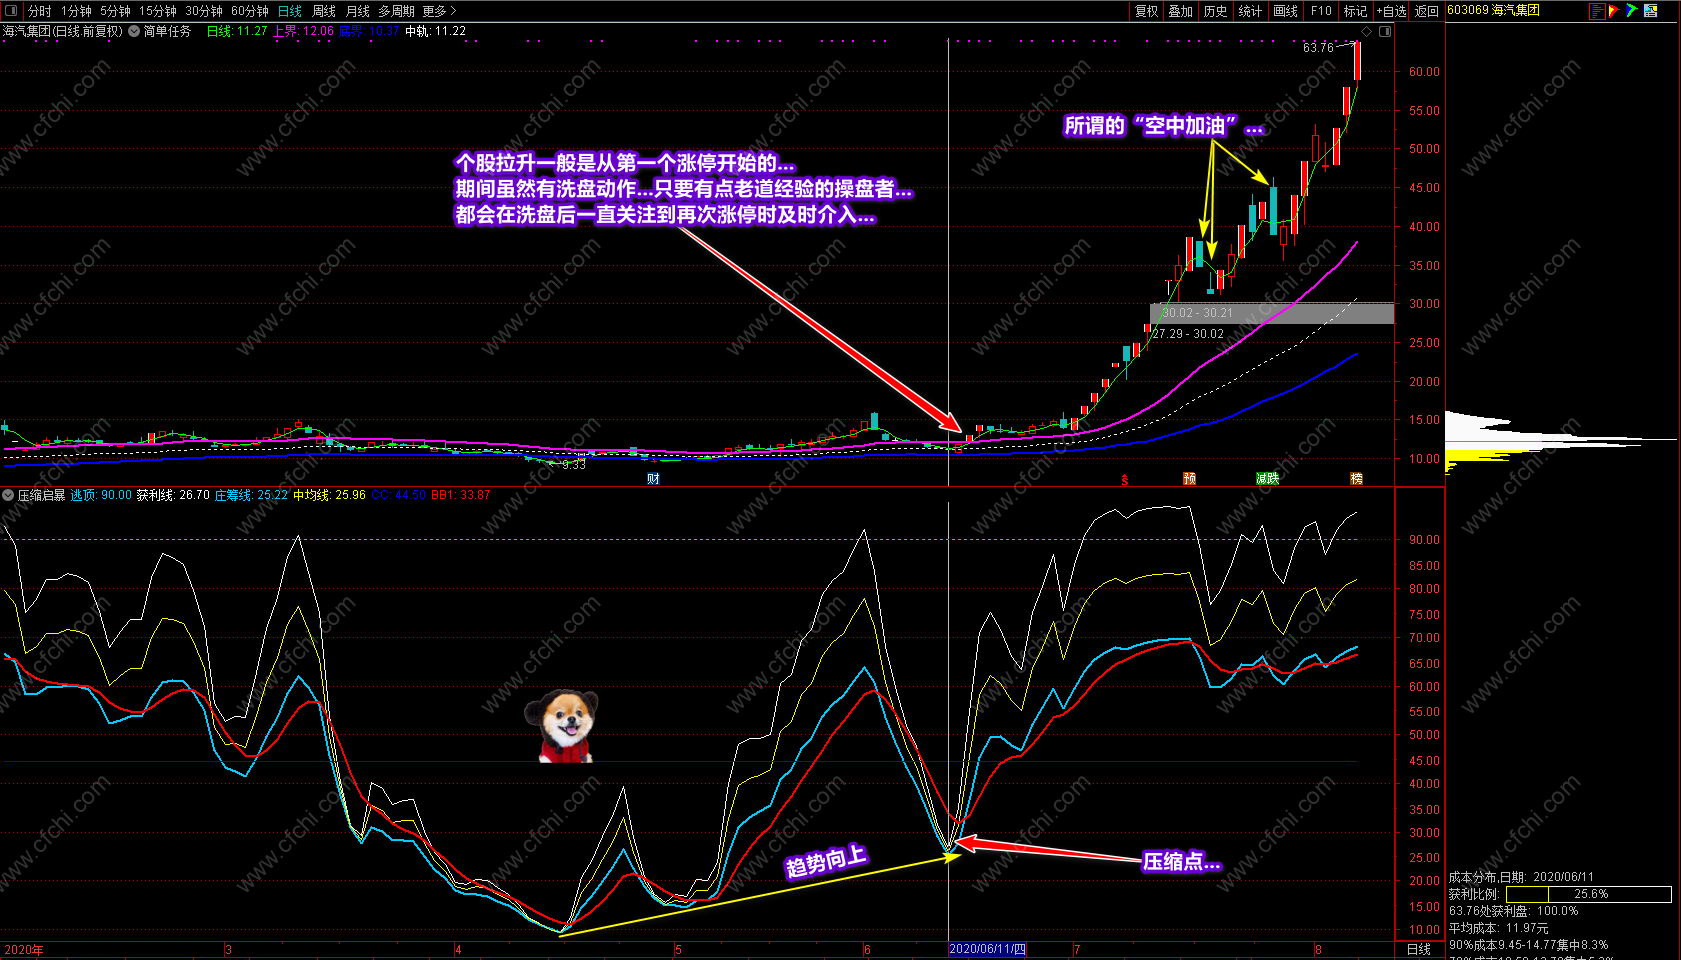Open the chip distribution bar-chart icon

1597,11
